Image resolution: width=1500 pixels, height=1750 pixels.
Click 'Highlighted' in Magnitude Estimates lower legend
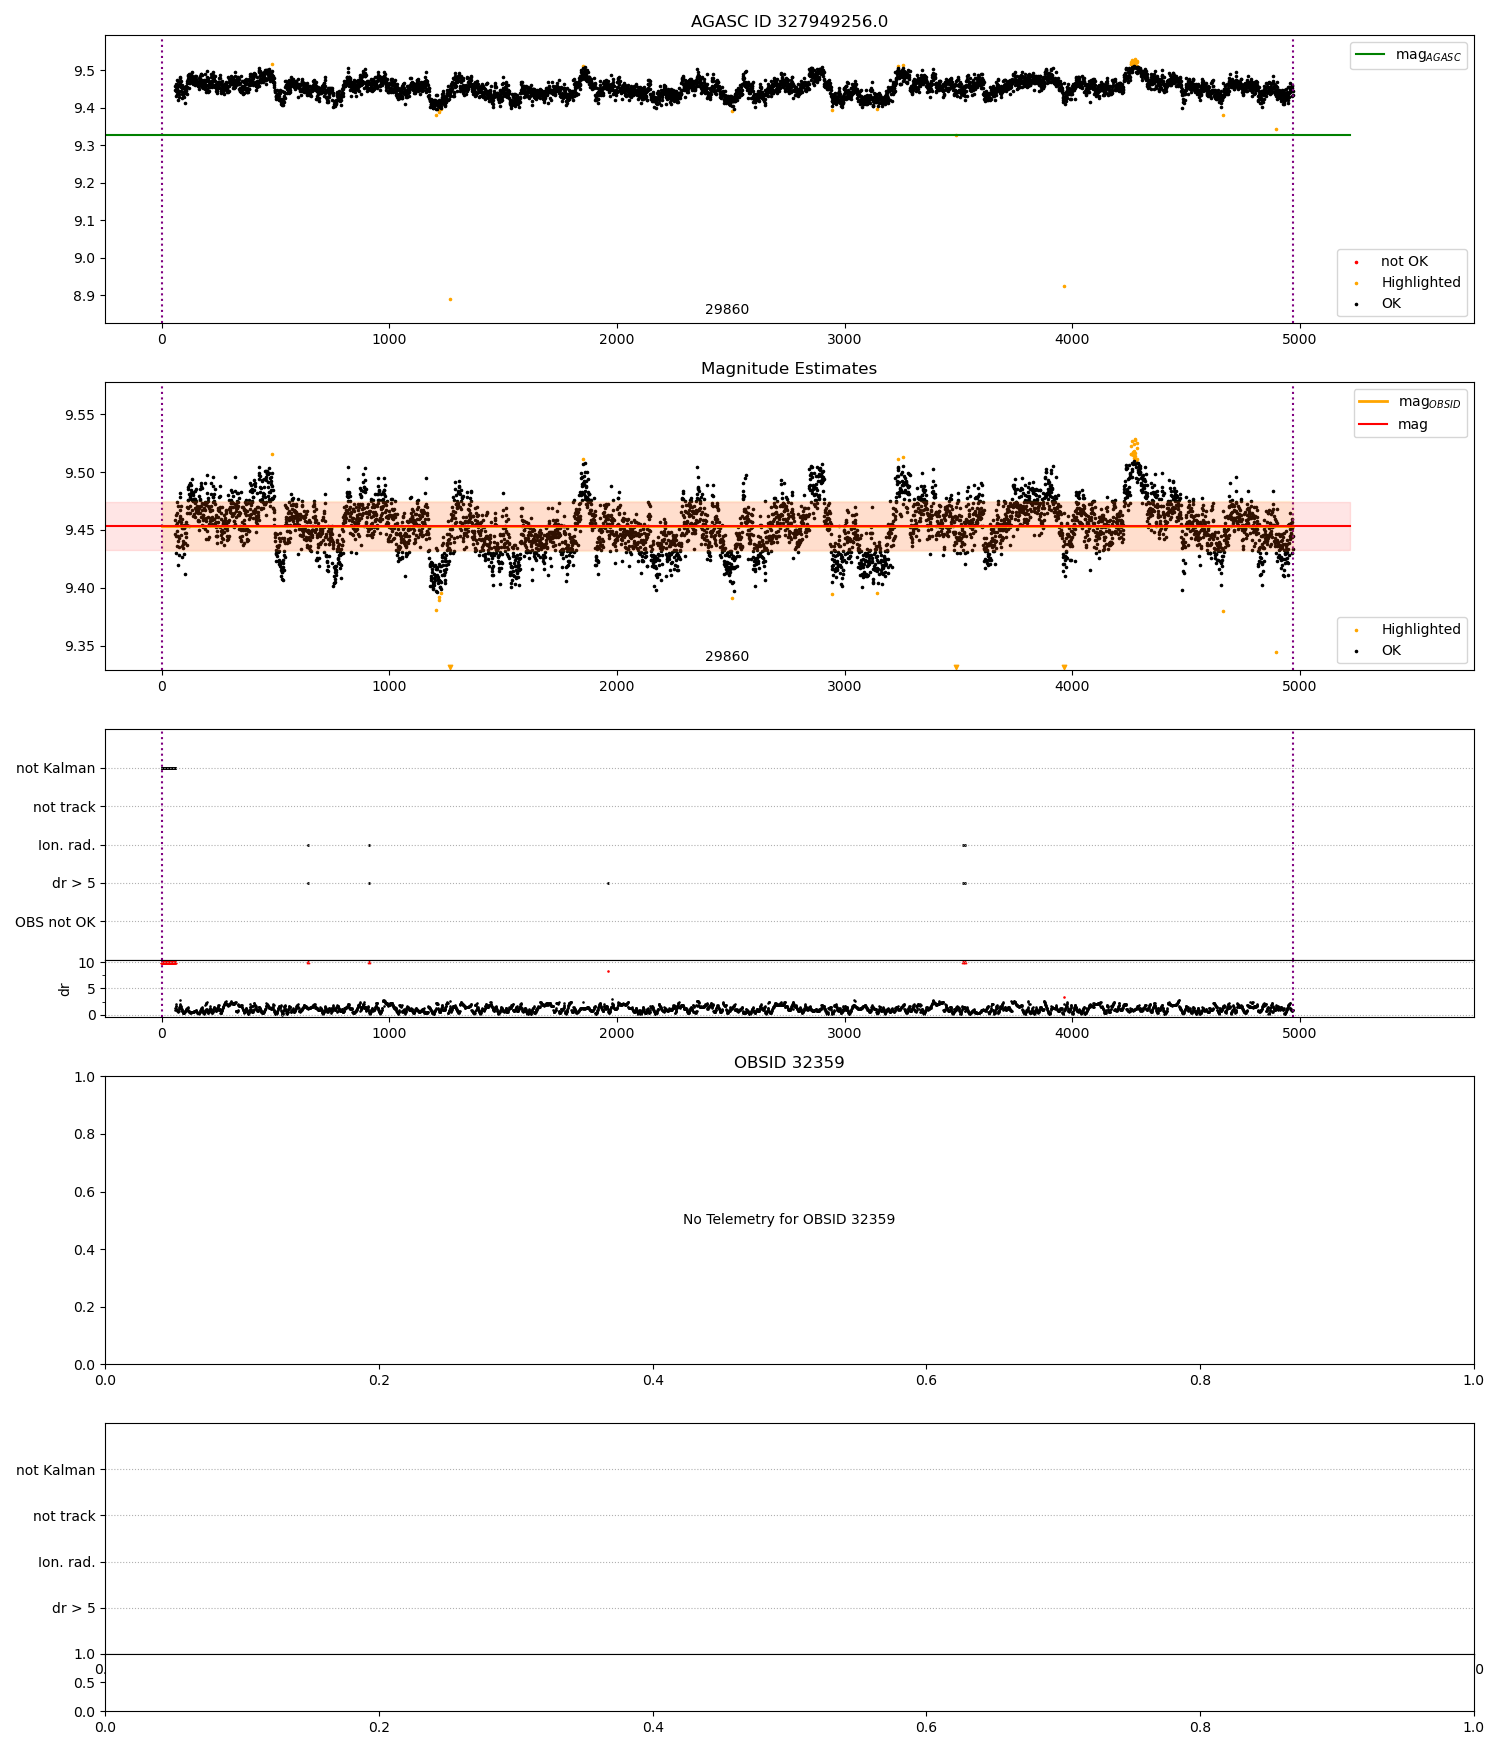point(1420,629)
